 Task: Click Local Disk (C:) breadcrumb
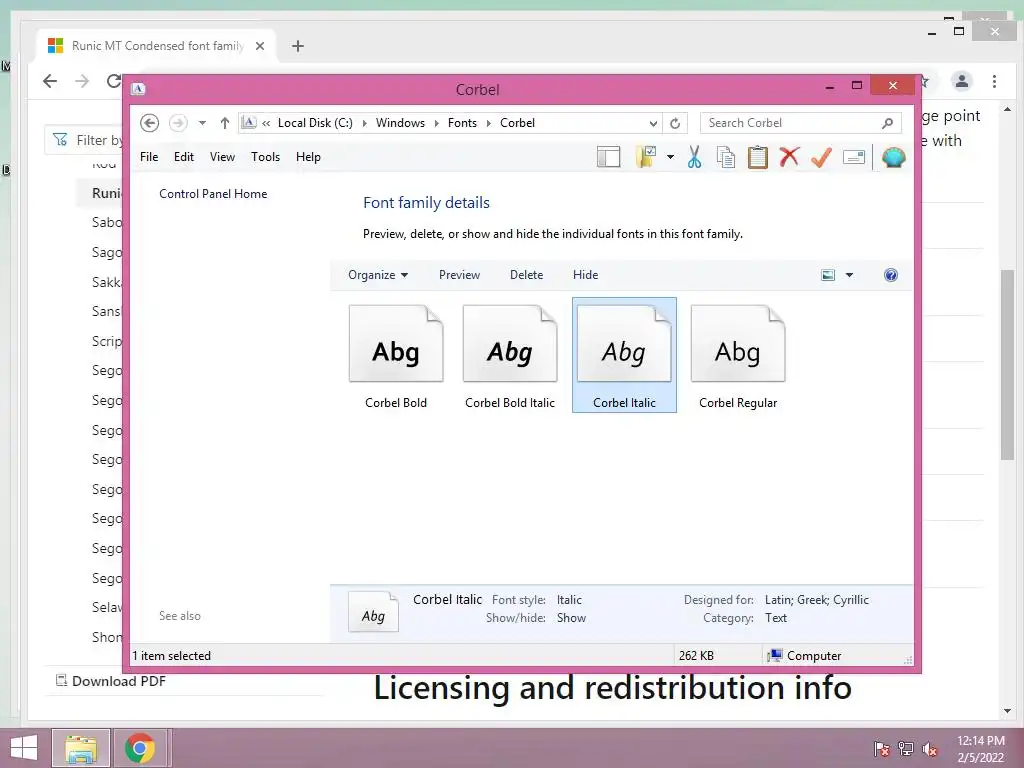(x=315, y=123)
